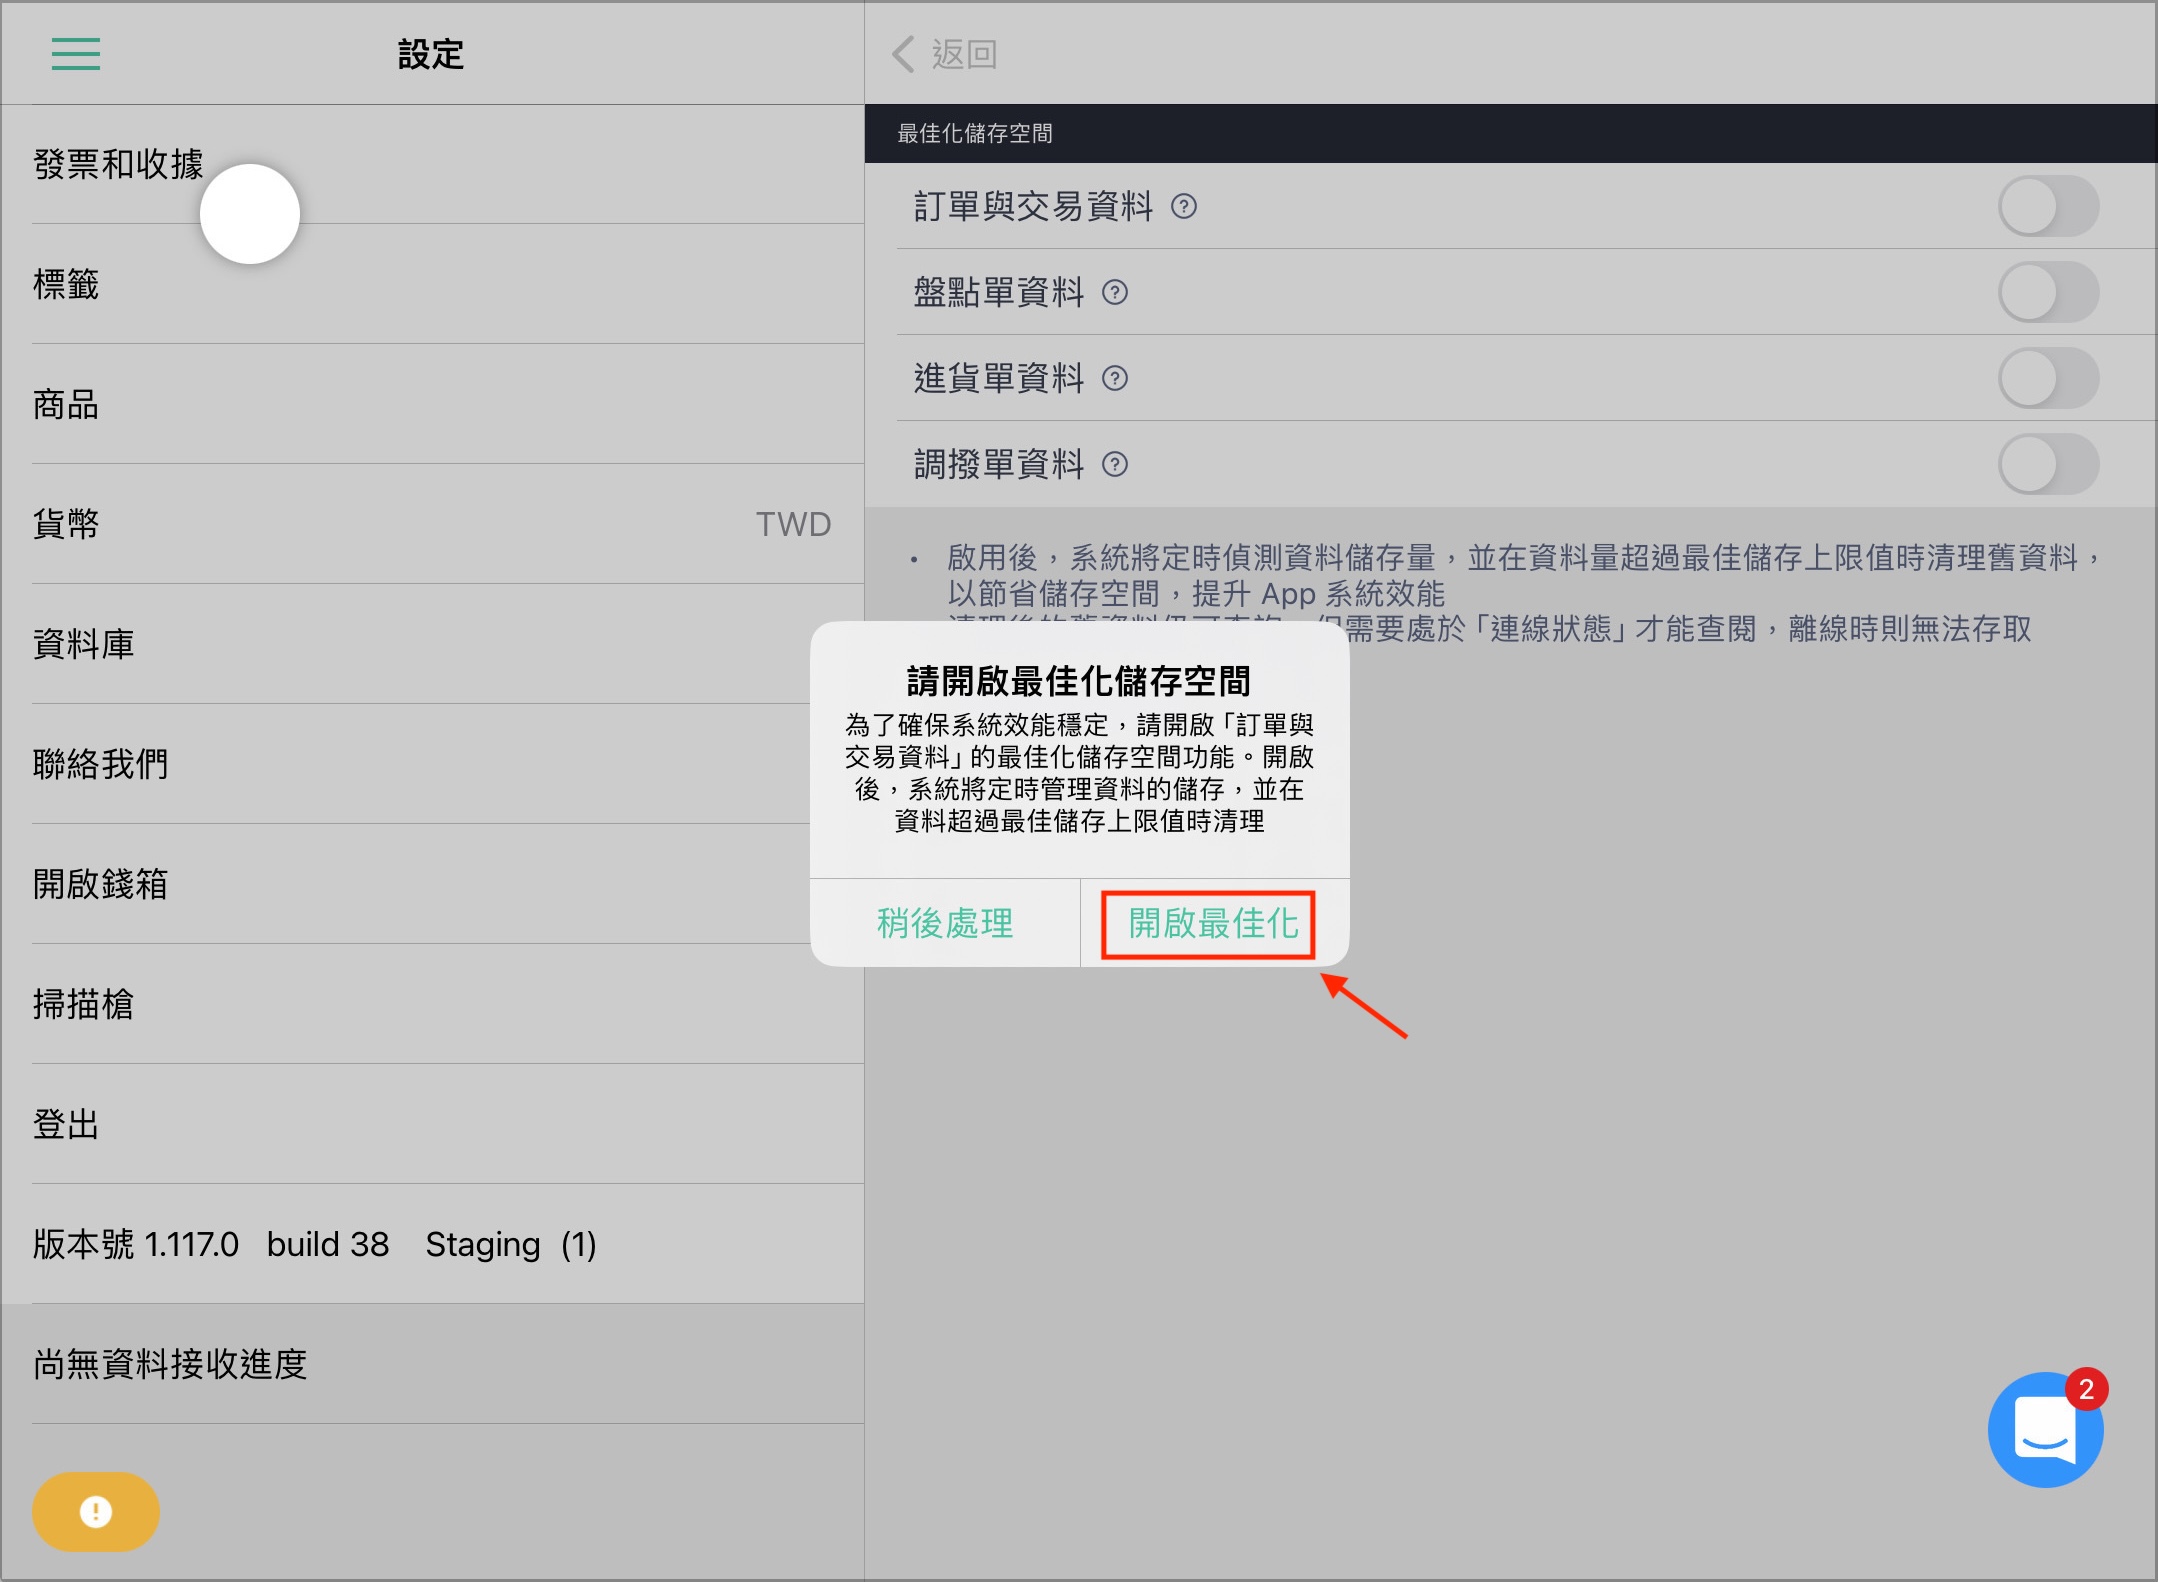Click the 訂單與交易資料 label
The height and width of the screenshot is (1582, 2158).
pos(1034,206)
